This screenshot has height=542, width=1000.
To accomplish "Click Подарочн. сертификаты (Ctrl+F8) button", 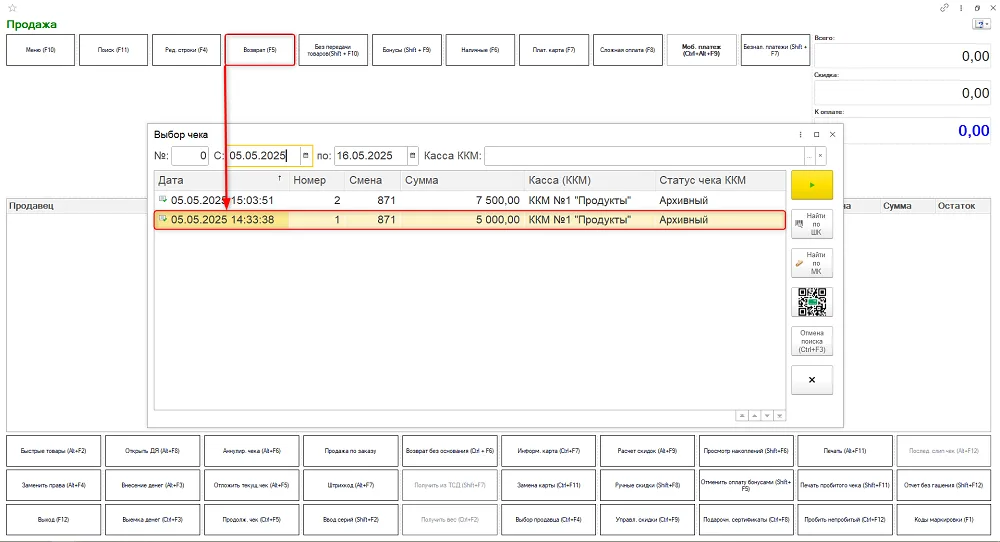I will (746, 520).
